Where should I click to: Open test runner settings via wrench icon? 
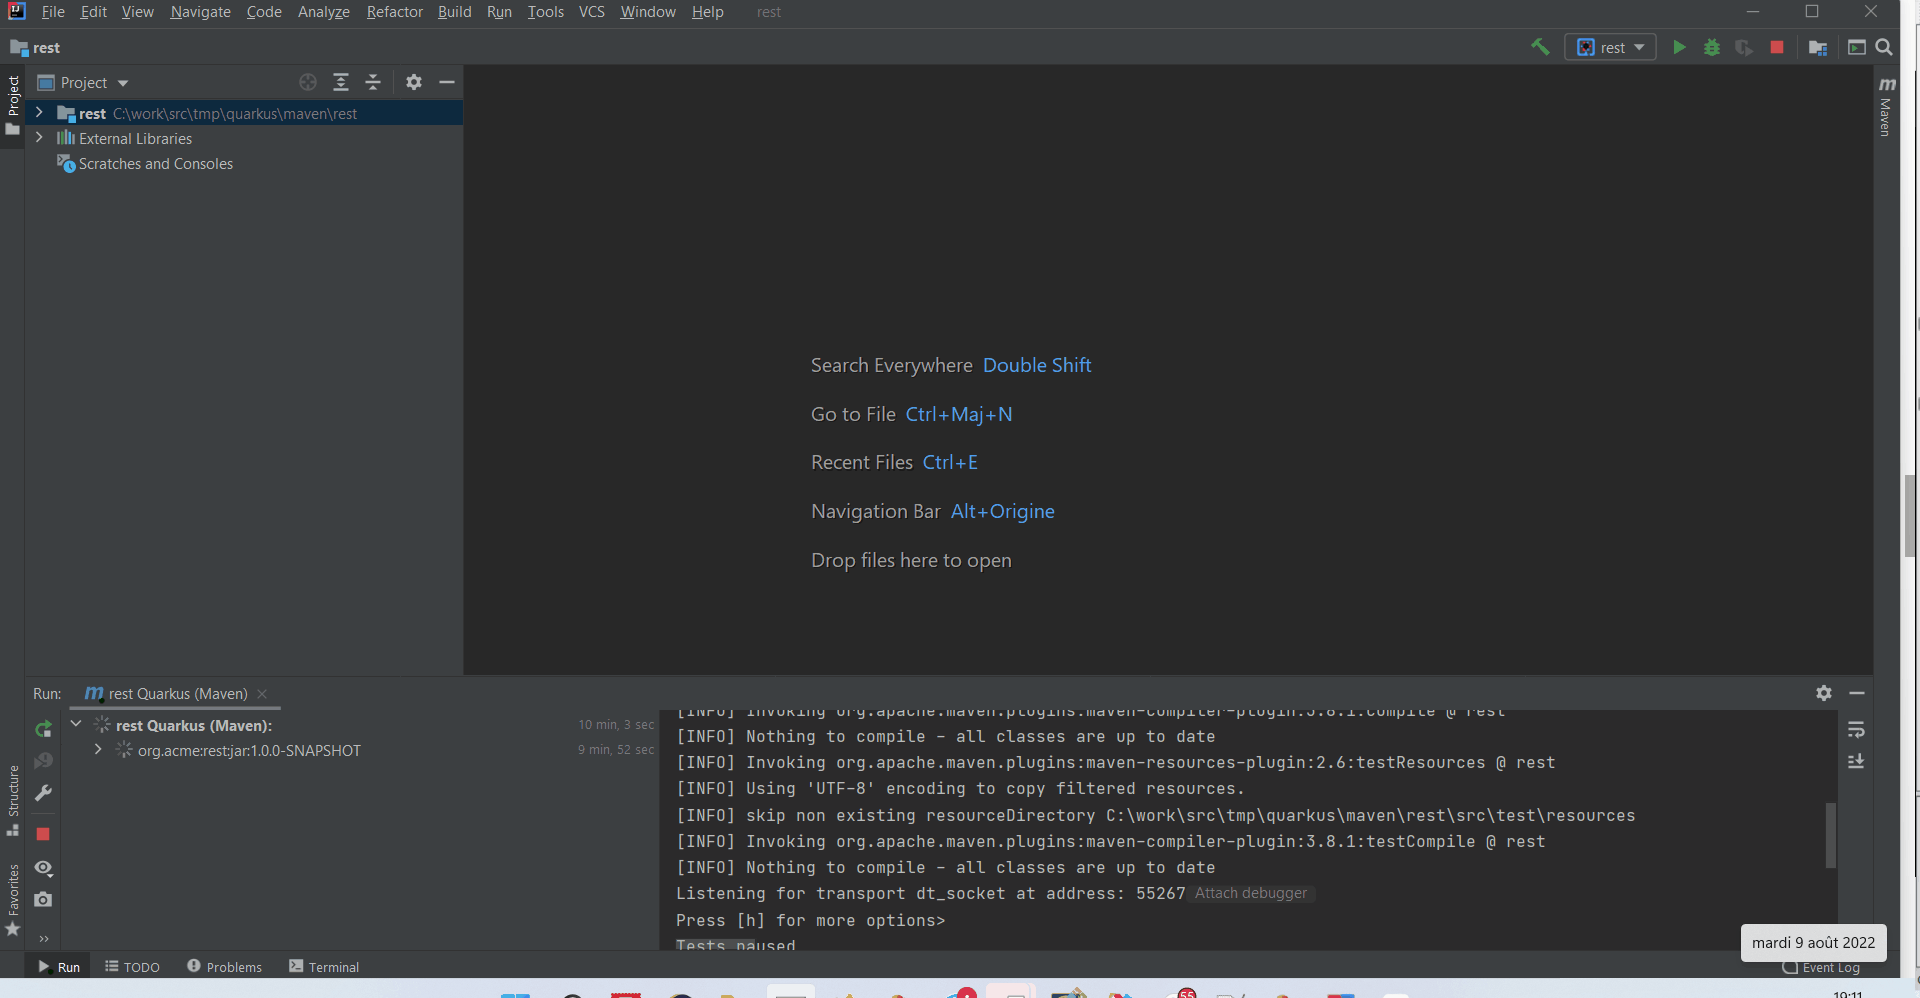pos(43,793)
